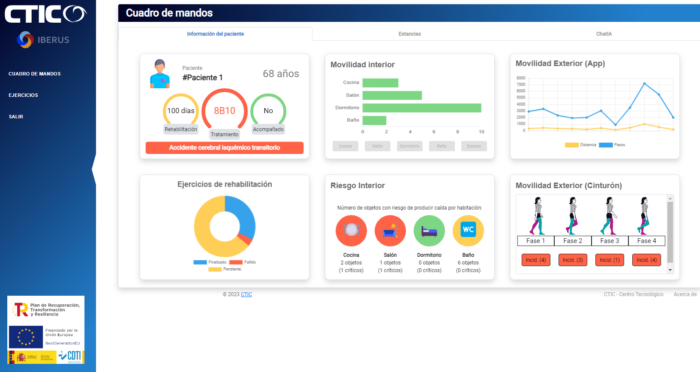
Task: Click the Salón risk icon
Action: click(x=390, y=231)
